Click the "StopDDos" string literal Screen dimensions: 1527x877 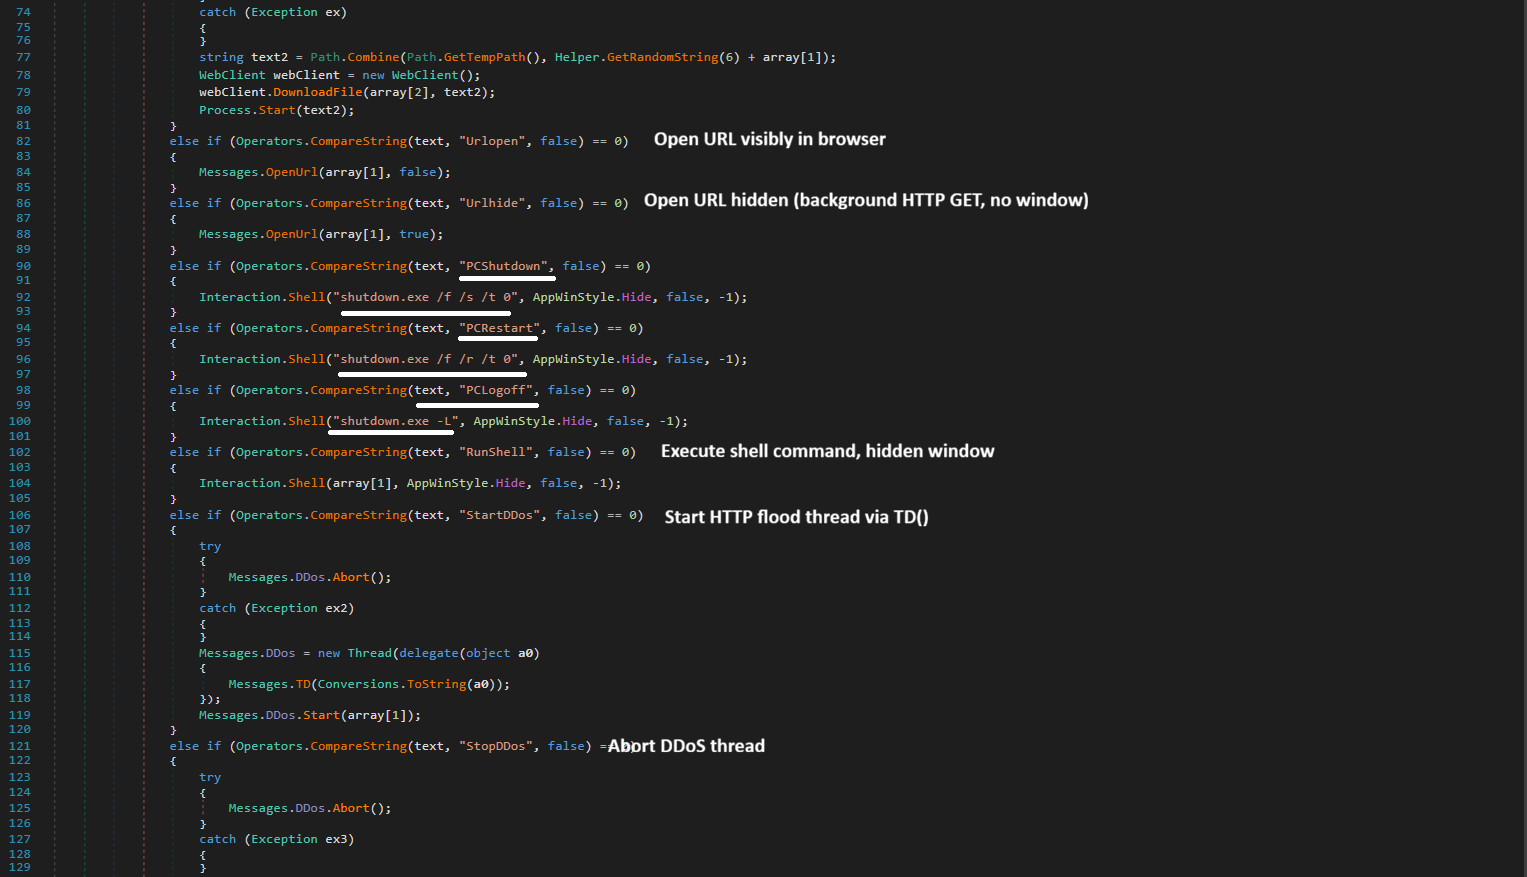click(498, 746)
